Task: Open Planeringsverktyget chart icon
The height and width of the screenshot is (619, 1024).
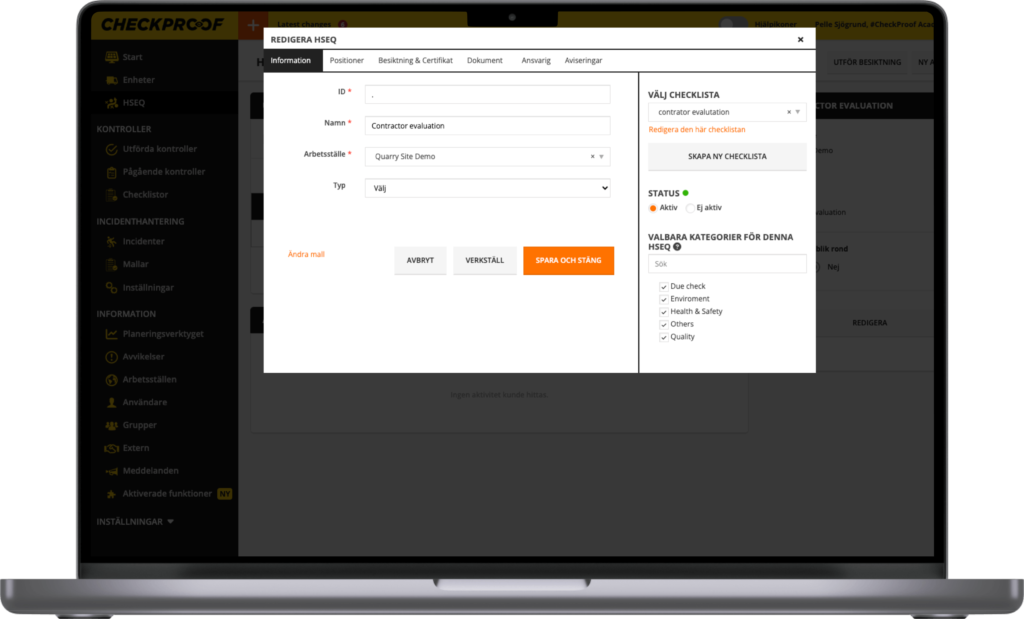Action: (x=113, y=334)
